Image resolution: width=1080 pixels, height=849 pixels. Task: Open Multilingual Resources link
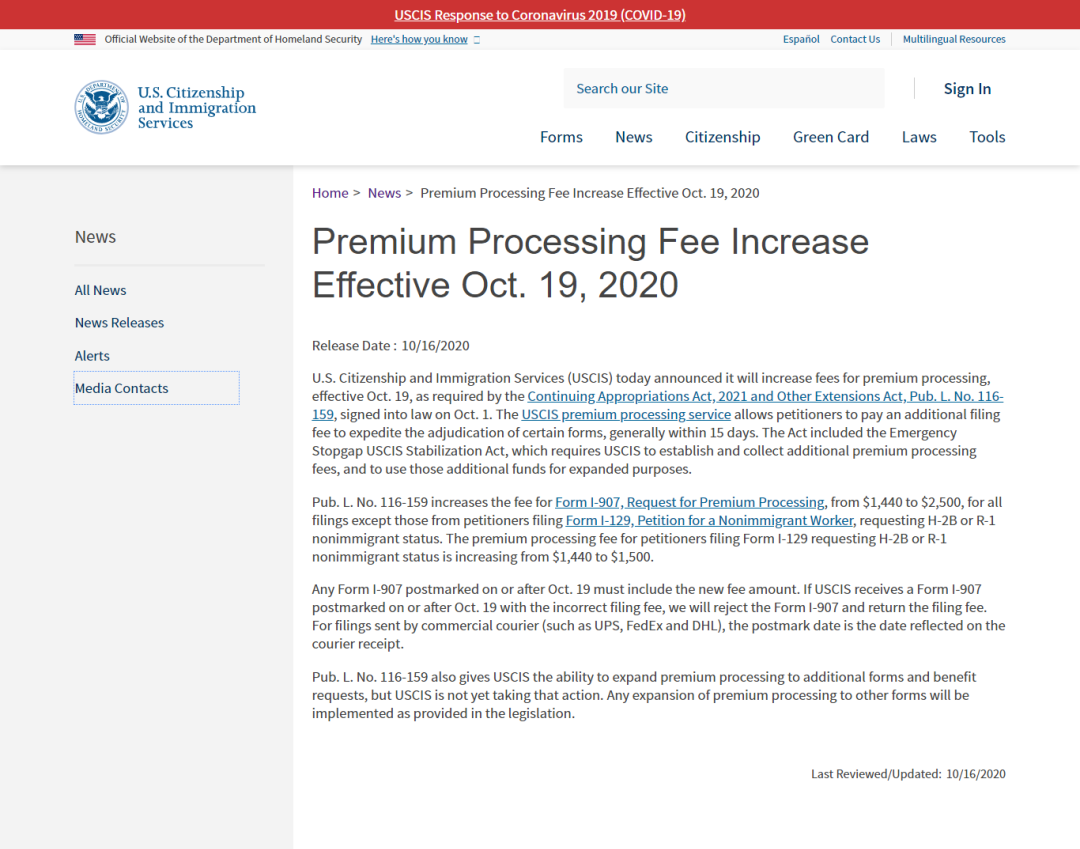pyautogui.click(x=954, y=39)
